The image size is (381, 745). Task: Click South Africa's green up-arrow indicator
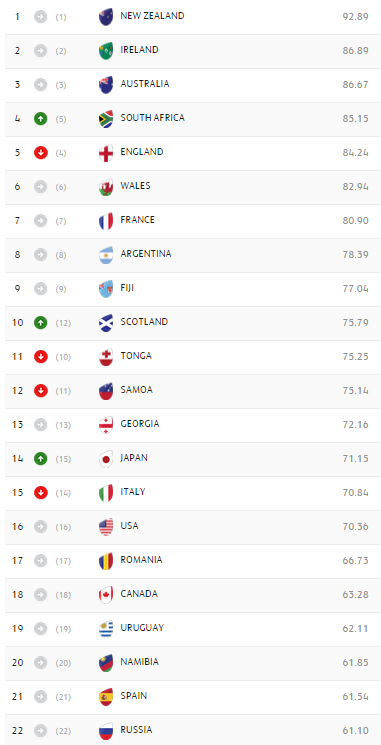pyautogui.click(x=41, y=119)
